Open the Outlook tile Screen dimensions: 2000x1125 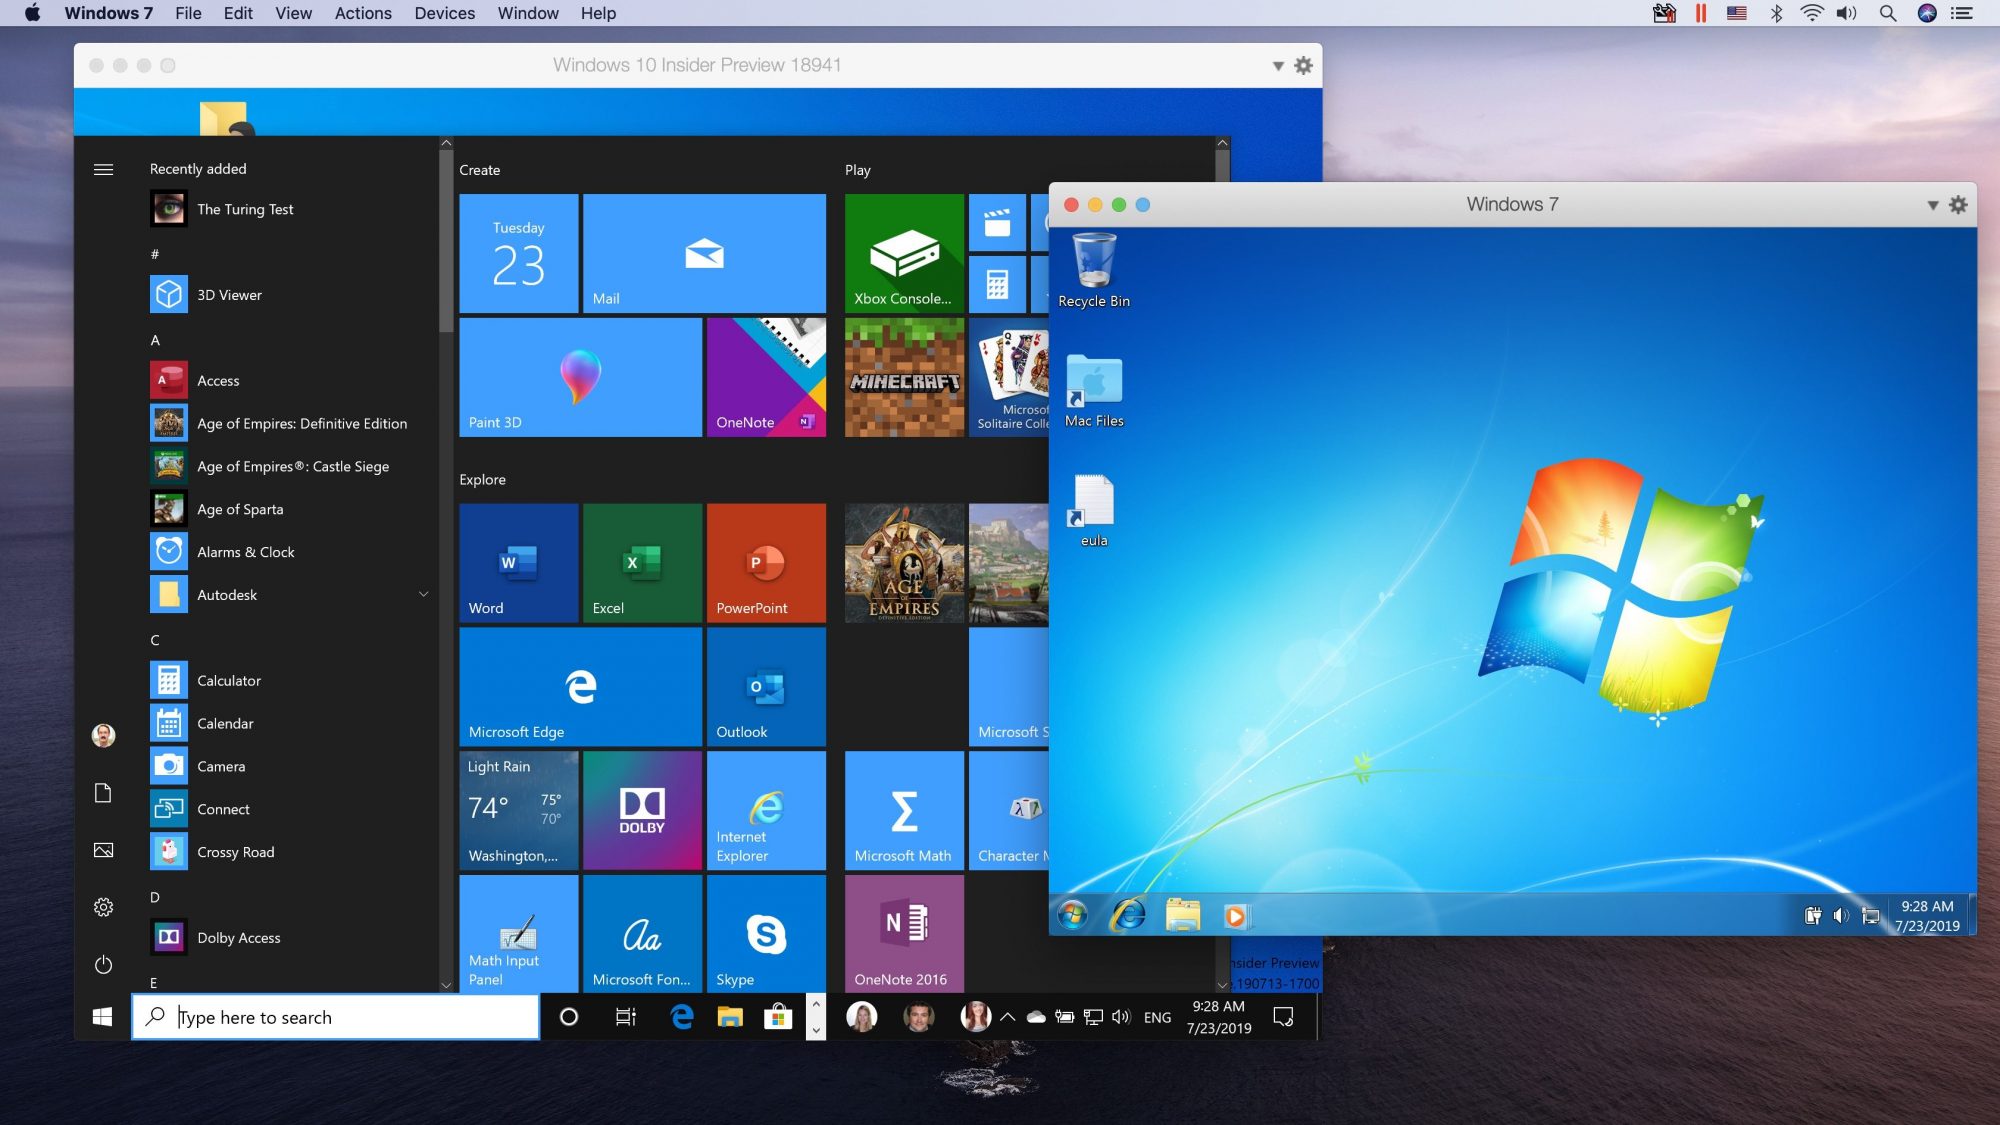point(766,687)
